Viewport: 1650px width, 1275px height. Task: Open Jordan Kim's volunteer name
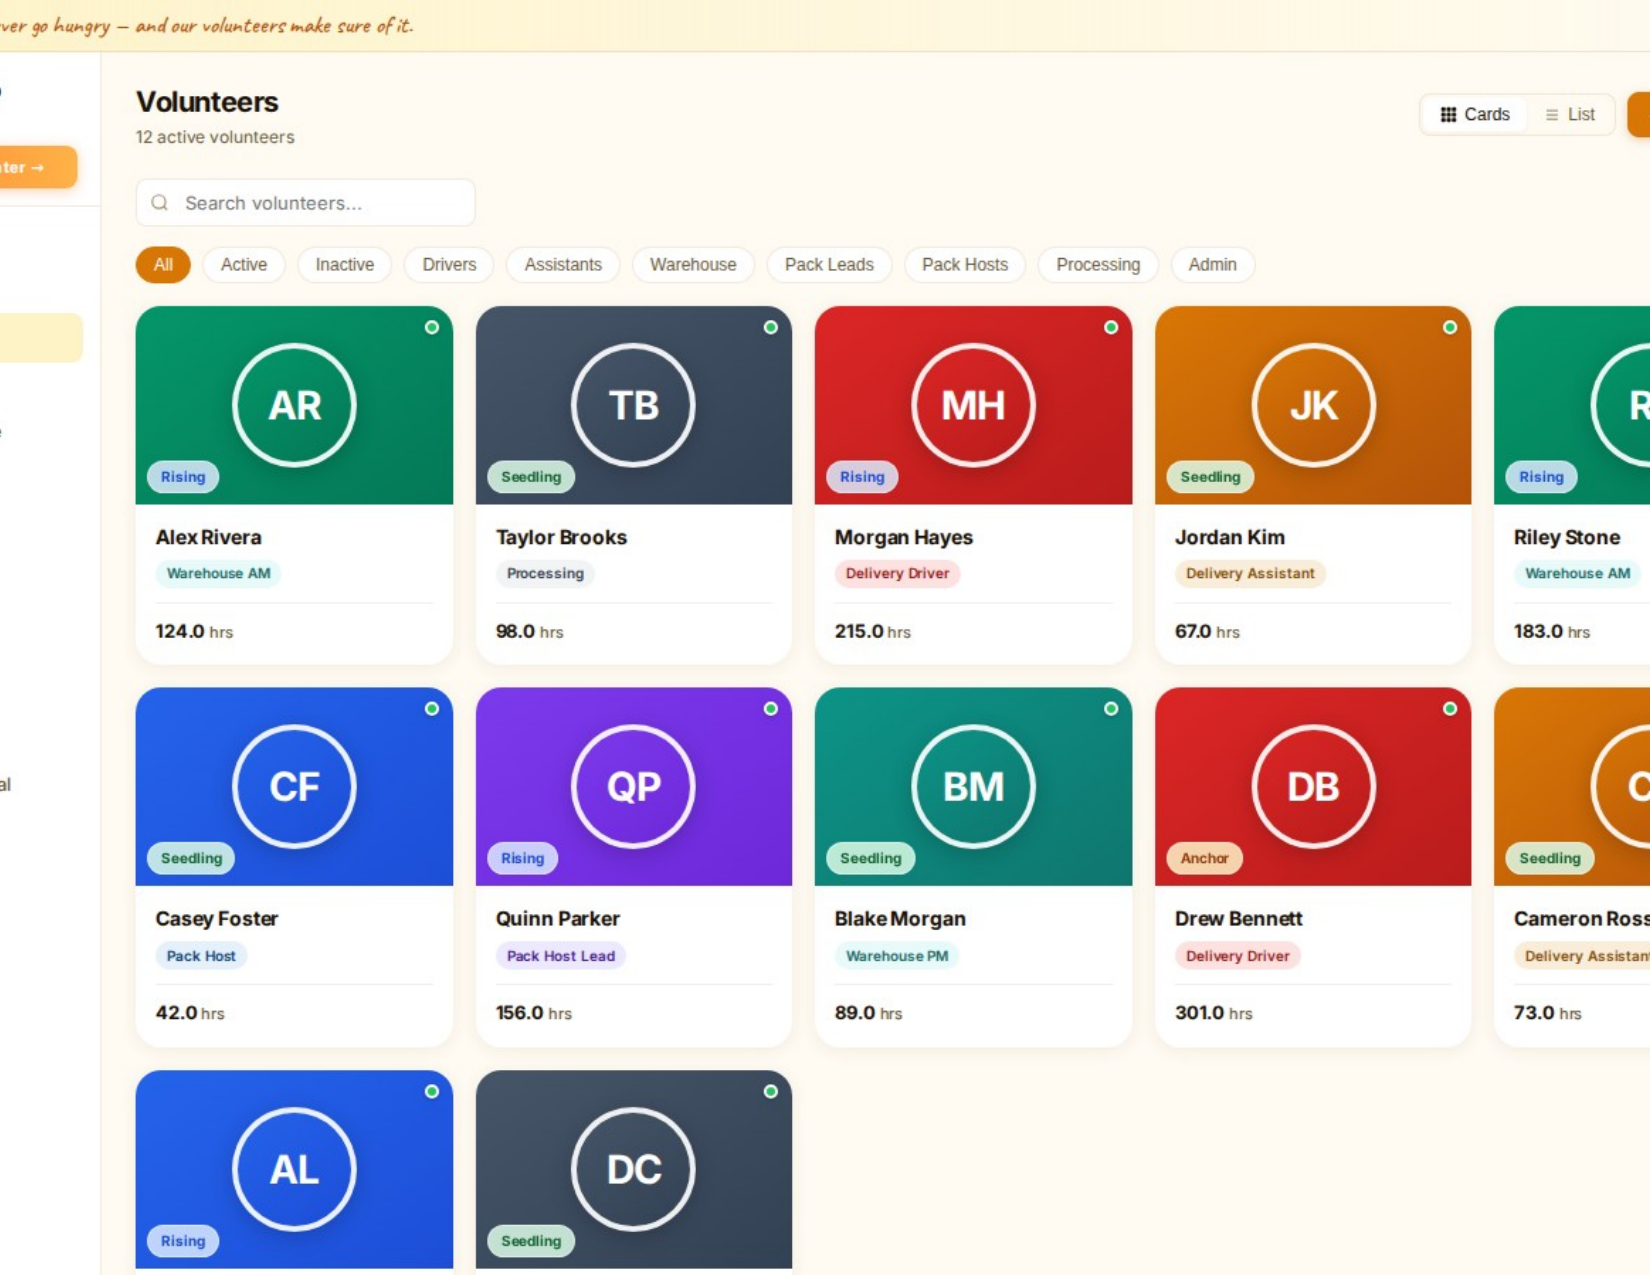coord(1229,537)
